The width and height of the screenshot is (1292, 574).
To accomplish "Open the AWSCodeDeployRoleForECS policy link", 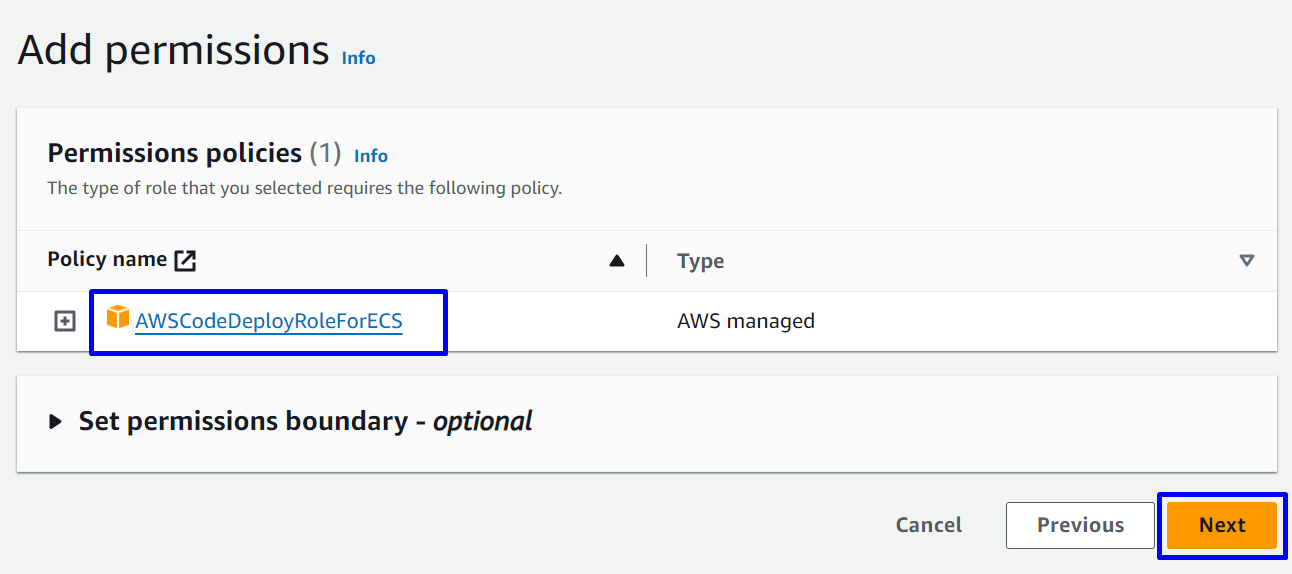I will [x=268, y=321].
